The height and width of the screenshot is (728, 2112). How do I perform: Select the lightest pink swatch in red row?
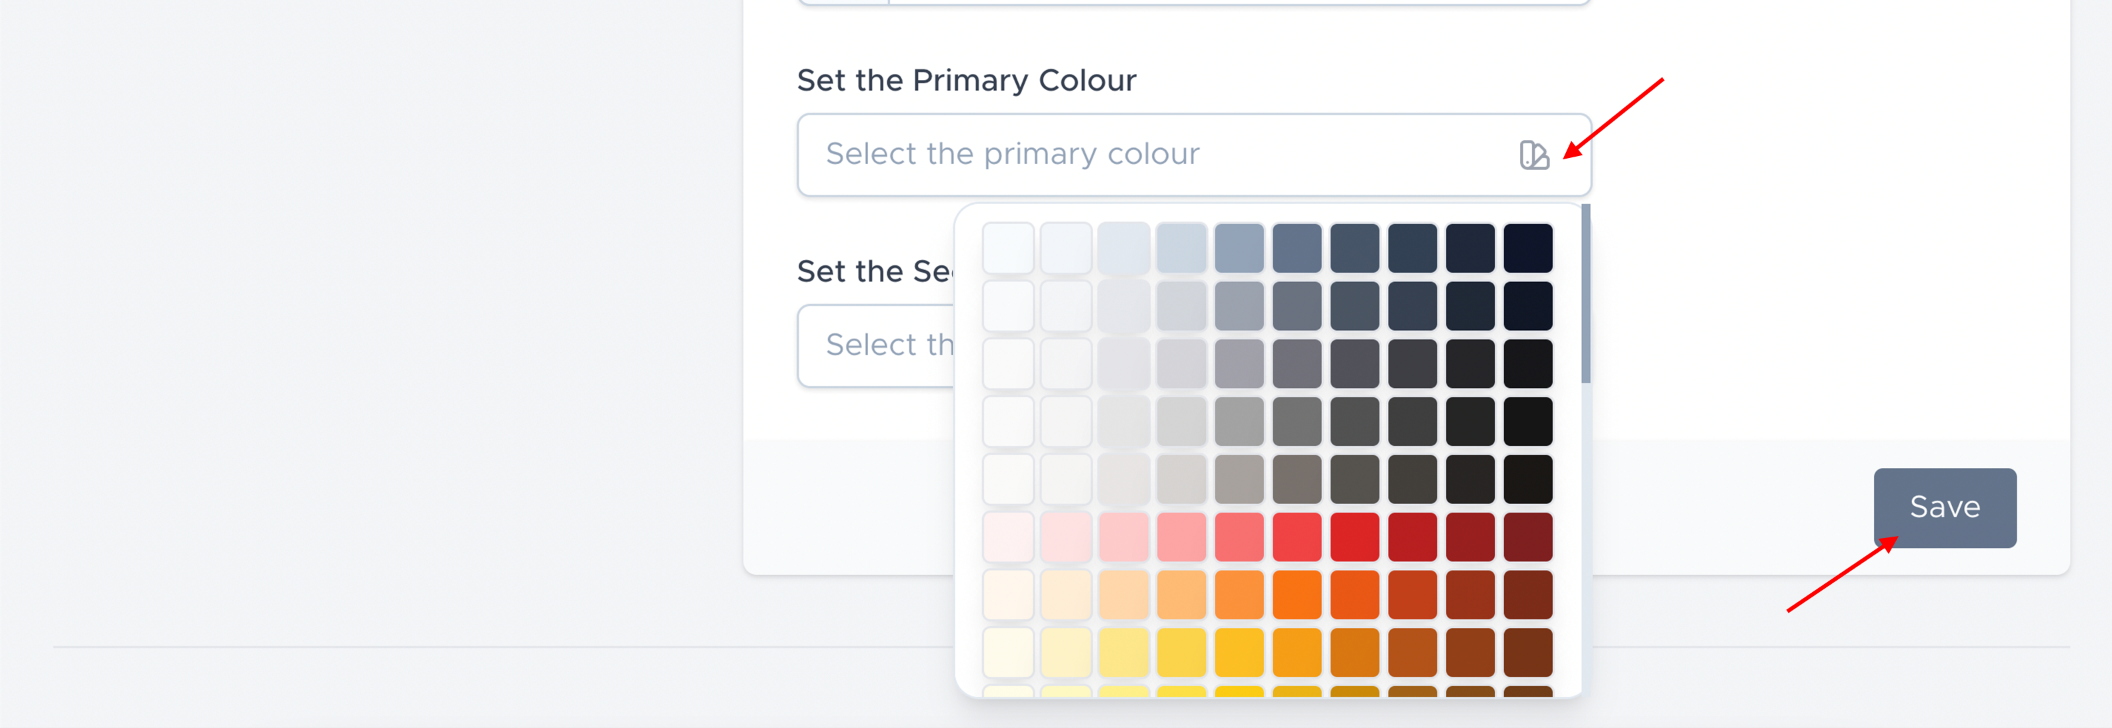[x=1008, y=537]
